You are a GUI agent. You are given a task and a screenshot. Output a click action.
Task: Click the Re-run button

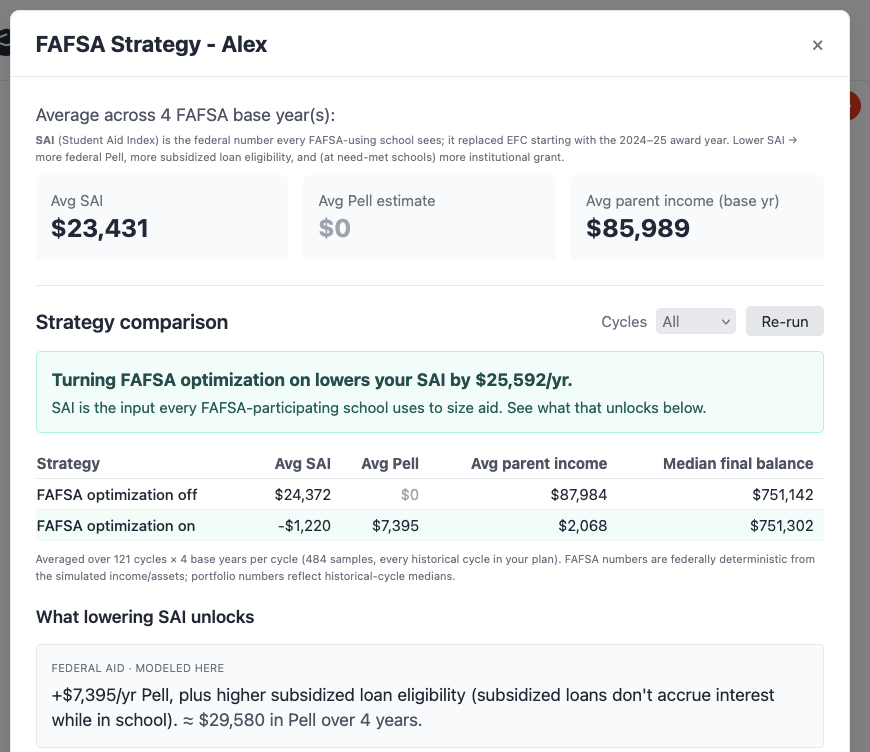785,321
